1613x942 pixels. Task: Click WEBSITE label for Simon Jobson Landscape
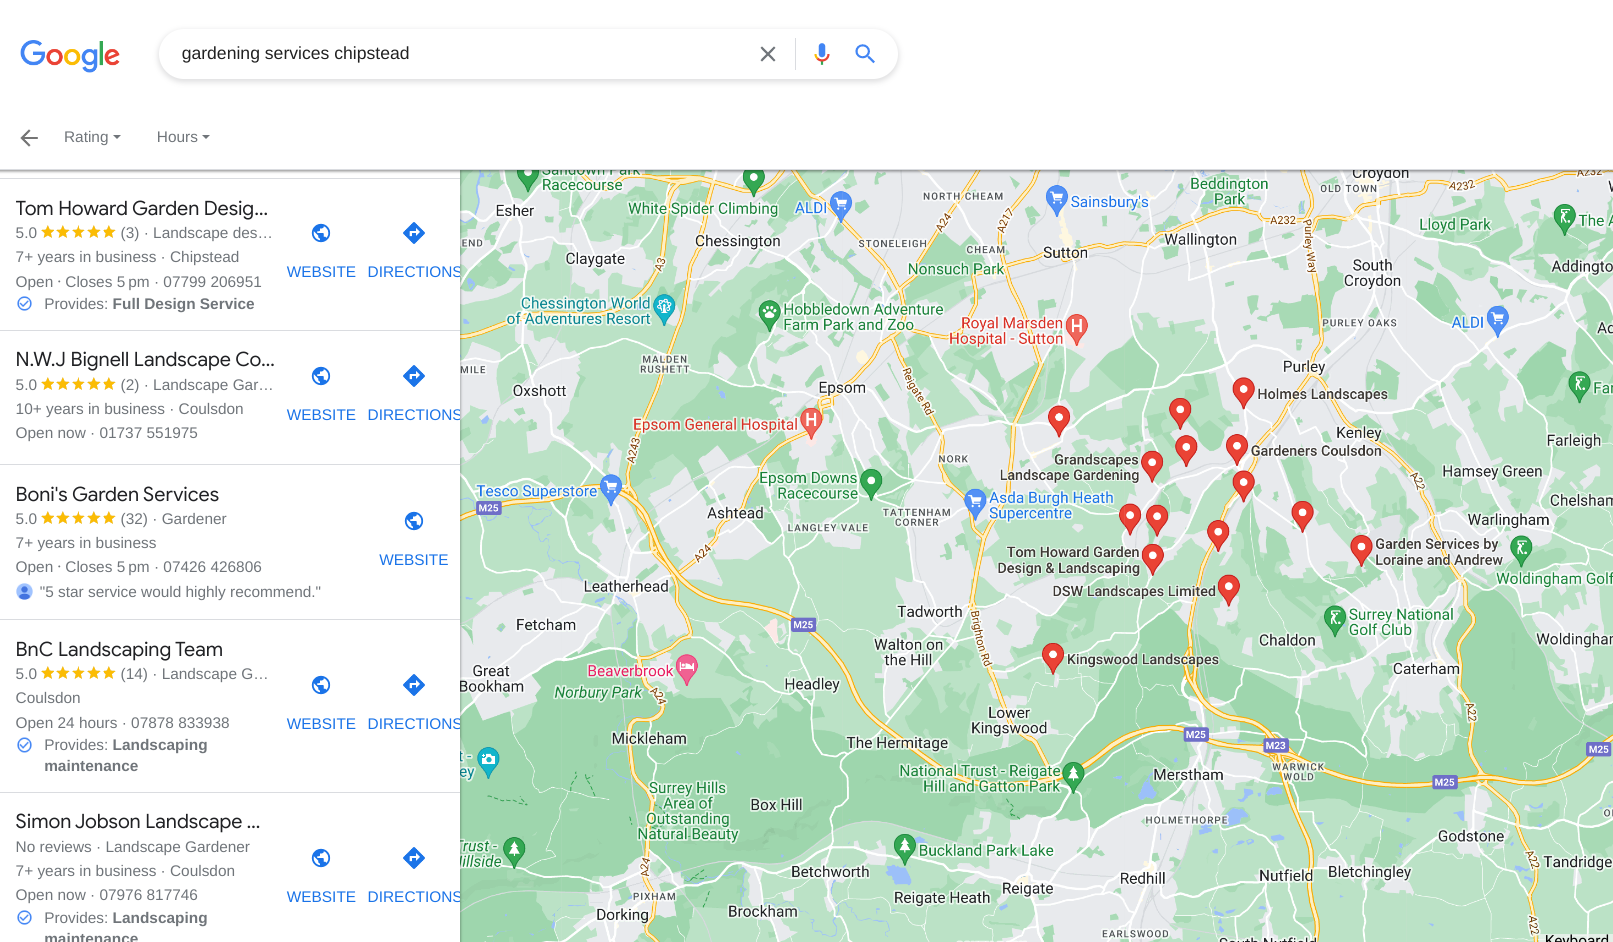[x=321, y=897]
